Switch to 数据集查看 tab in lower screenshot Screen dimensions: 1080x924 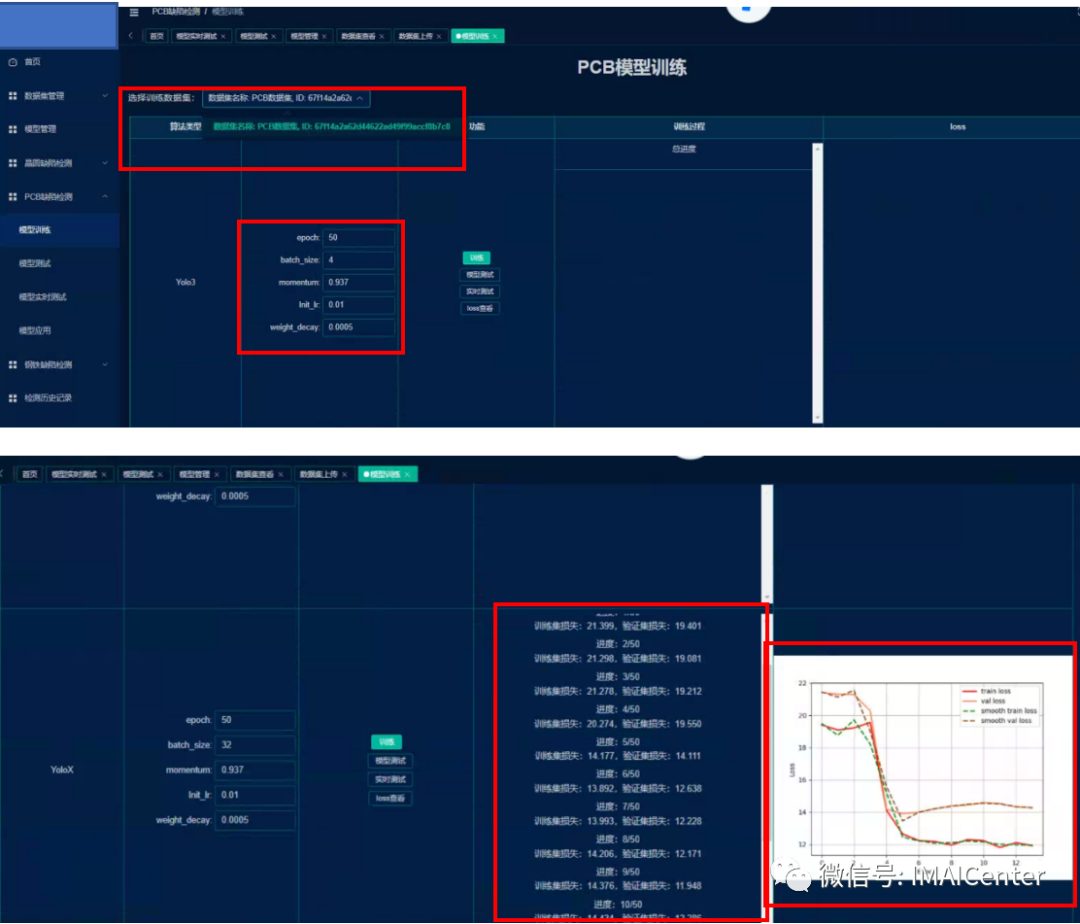(254, 474)
